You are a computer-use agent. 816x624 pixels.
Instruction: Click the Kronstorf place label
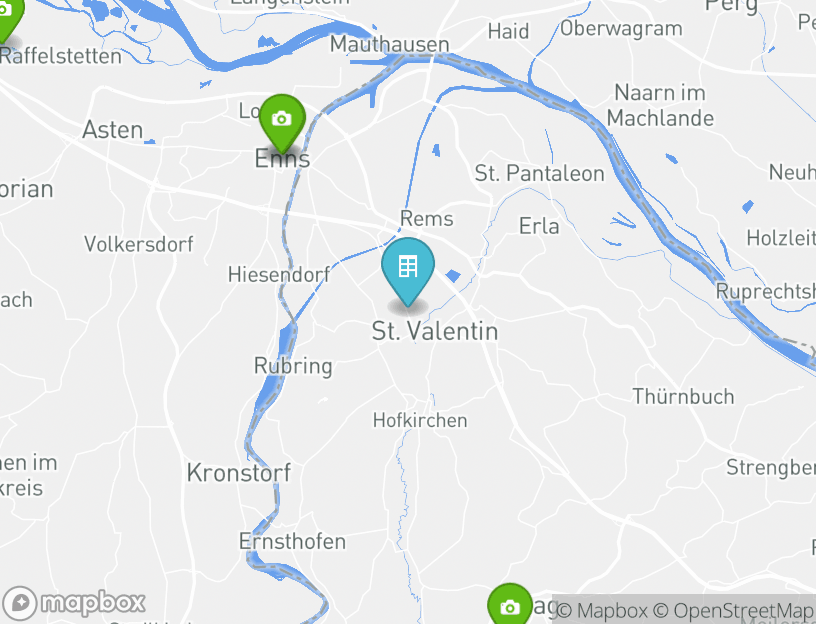coord(239,473)
